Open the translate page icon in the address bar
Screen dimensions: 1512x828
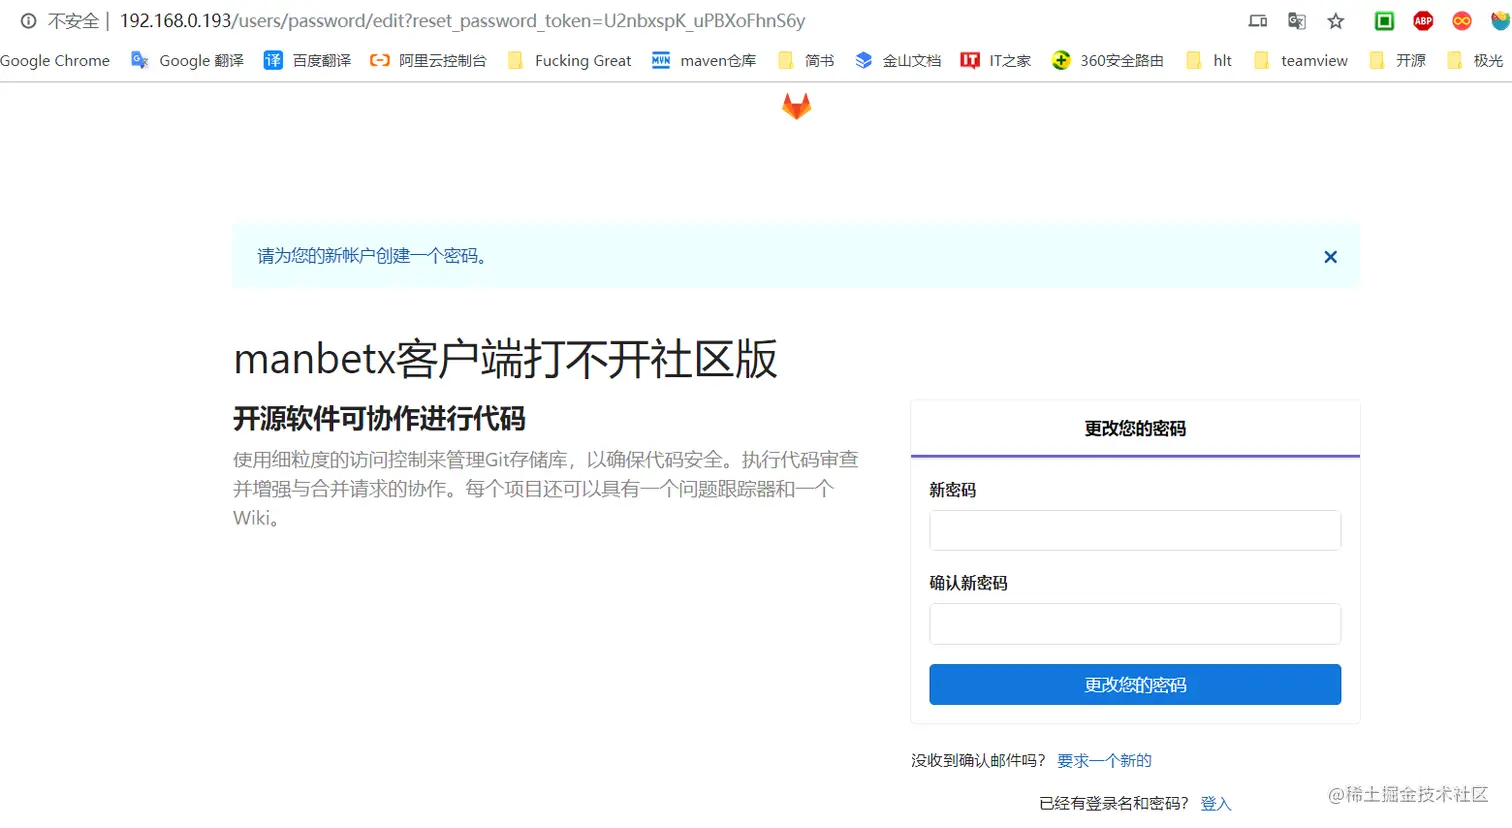[x=1297, y=21]
